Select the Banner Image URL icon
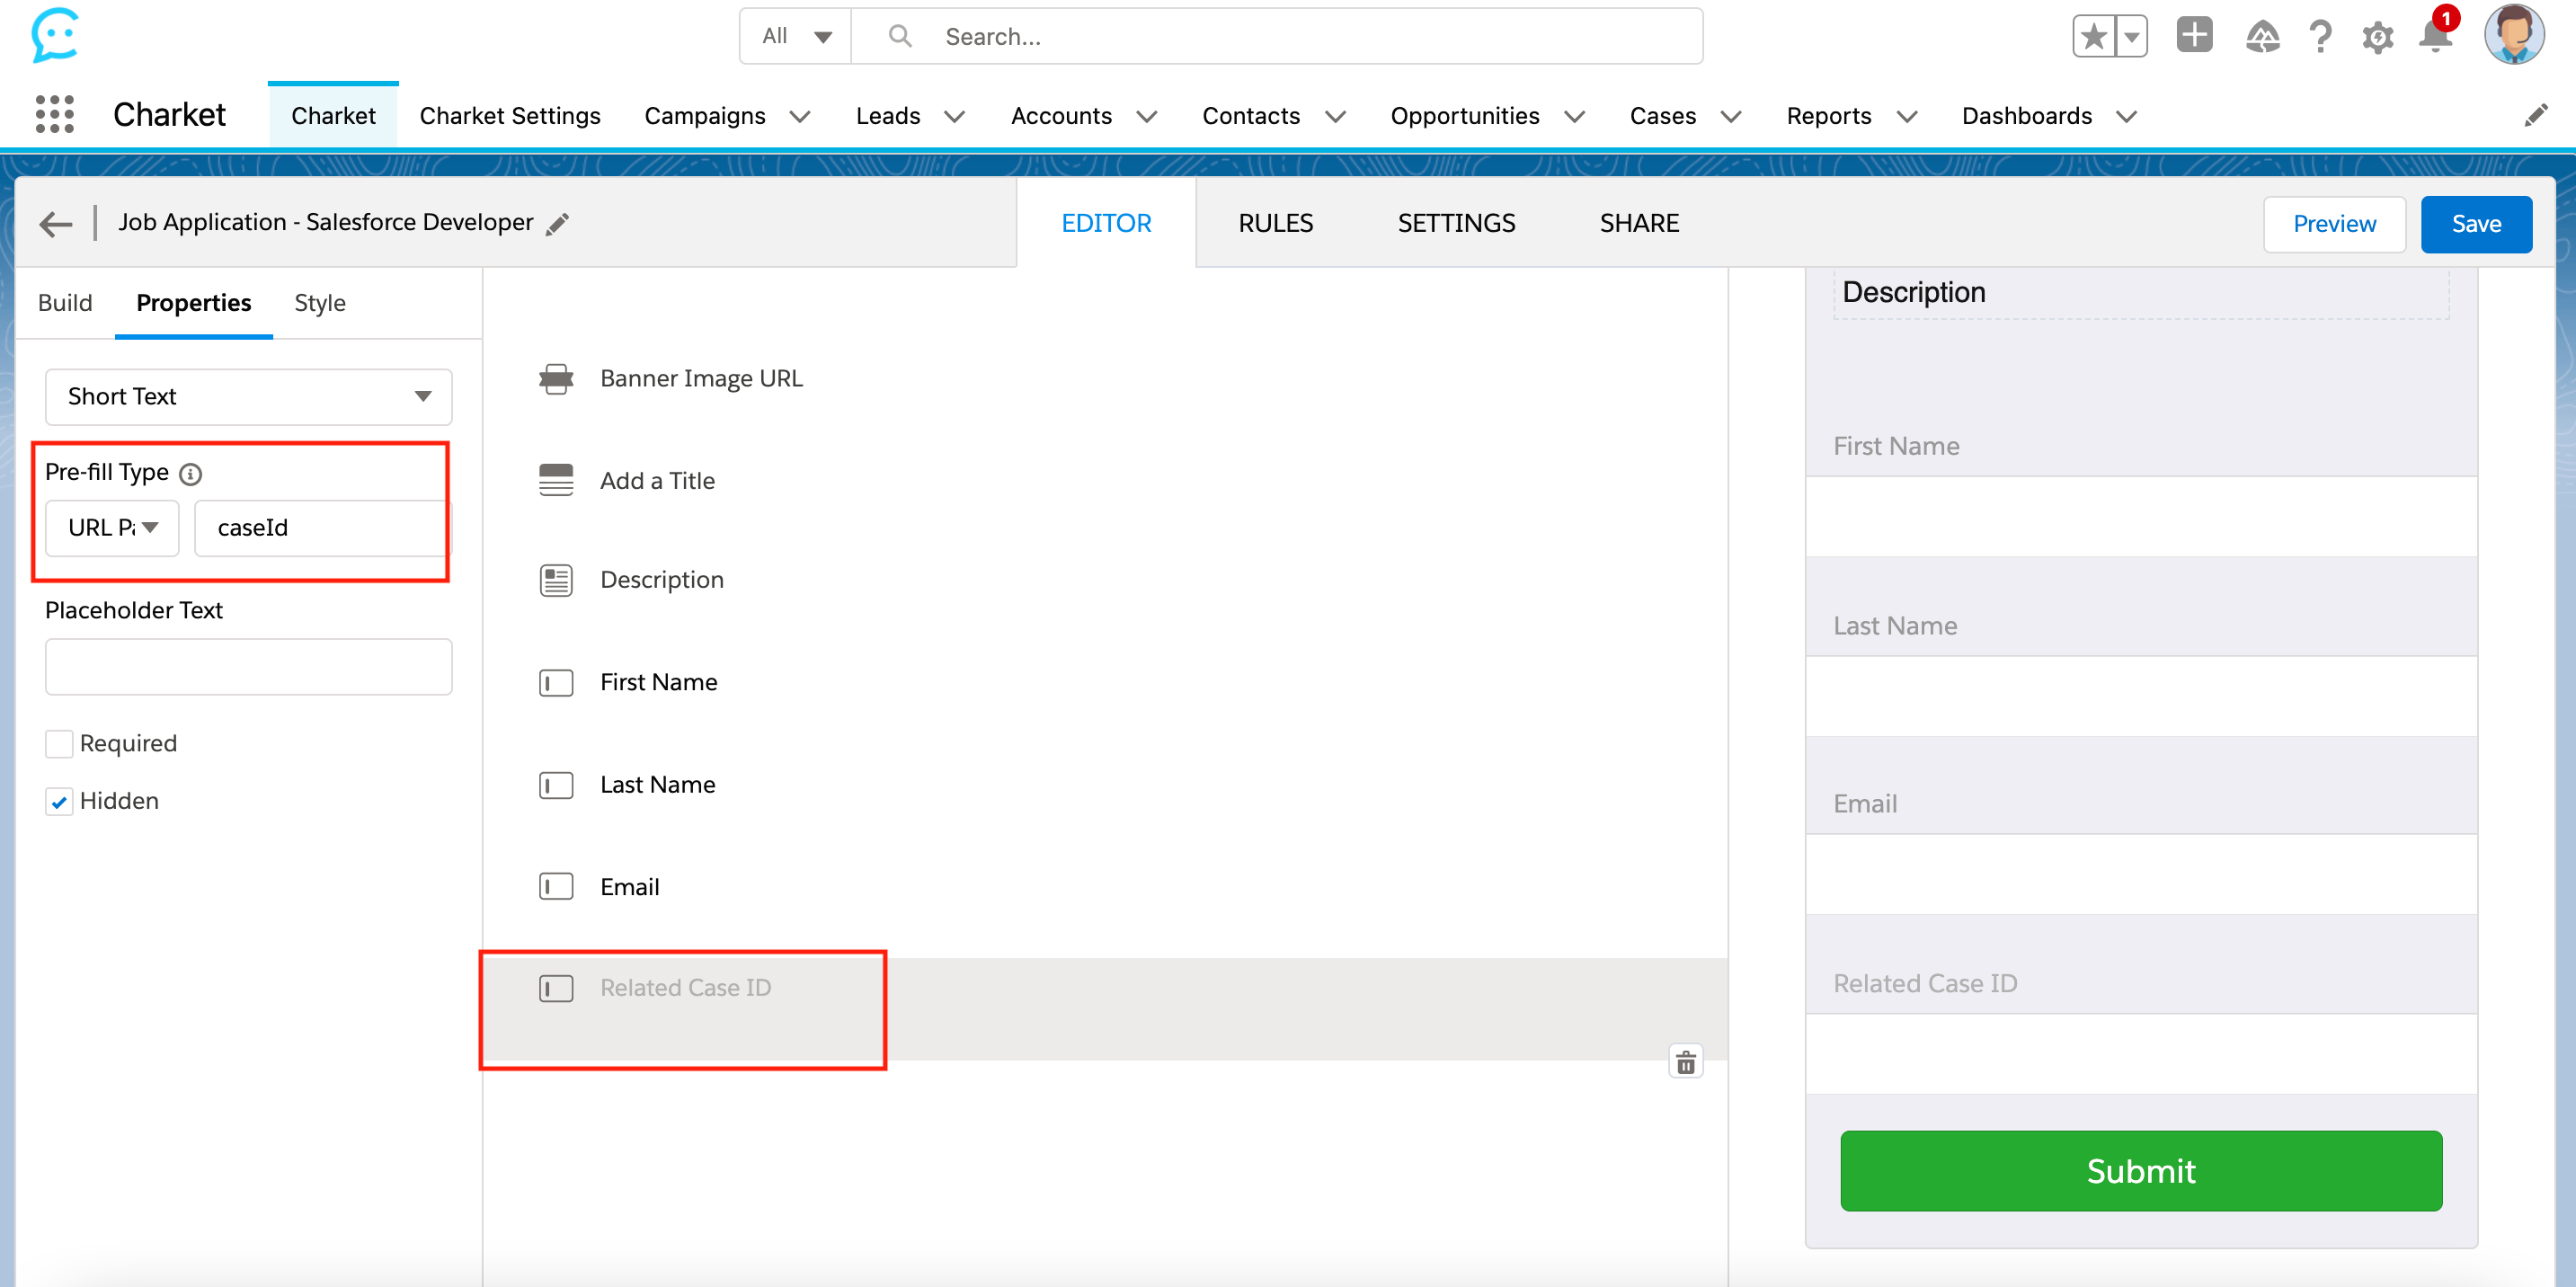This screenshot has width=2576, height=1287. coord(556,379)
